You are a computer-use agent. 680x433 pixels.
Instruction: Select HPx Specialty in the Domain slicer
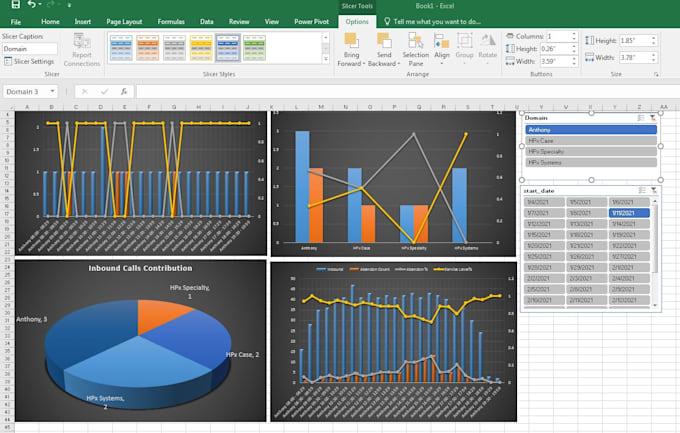point(591,151)
